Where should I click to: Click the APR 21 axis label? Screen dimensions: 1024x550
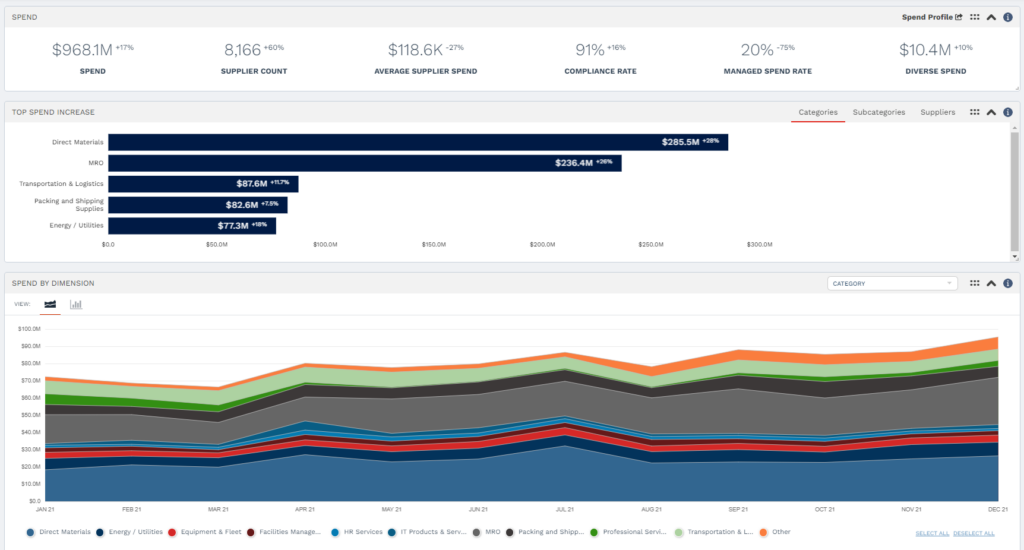click(304, 510)
